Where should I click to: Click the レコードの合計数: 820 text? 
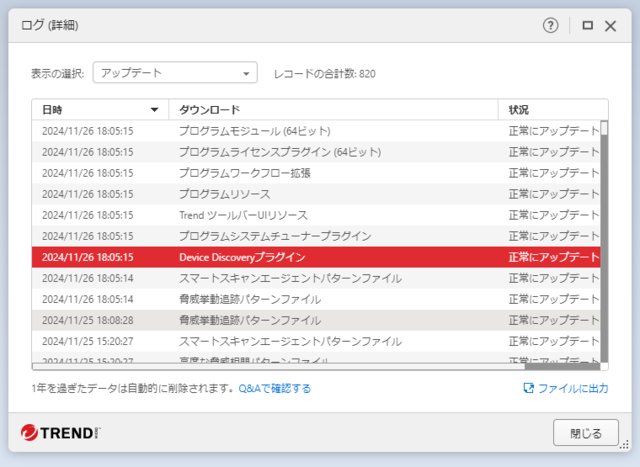tap(324, 74)
